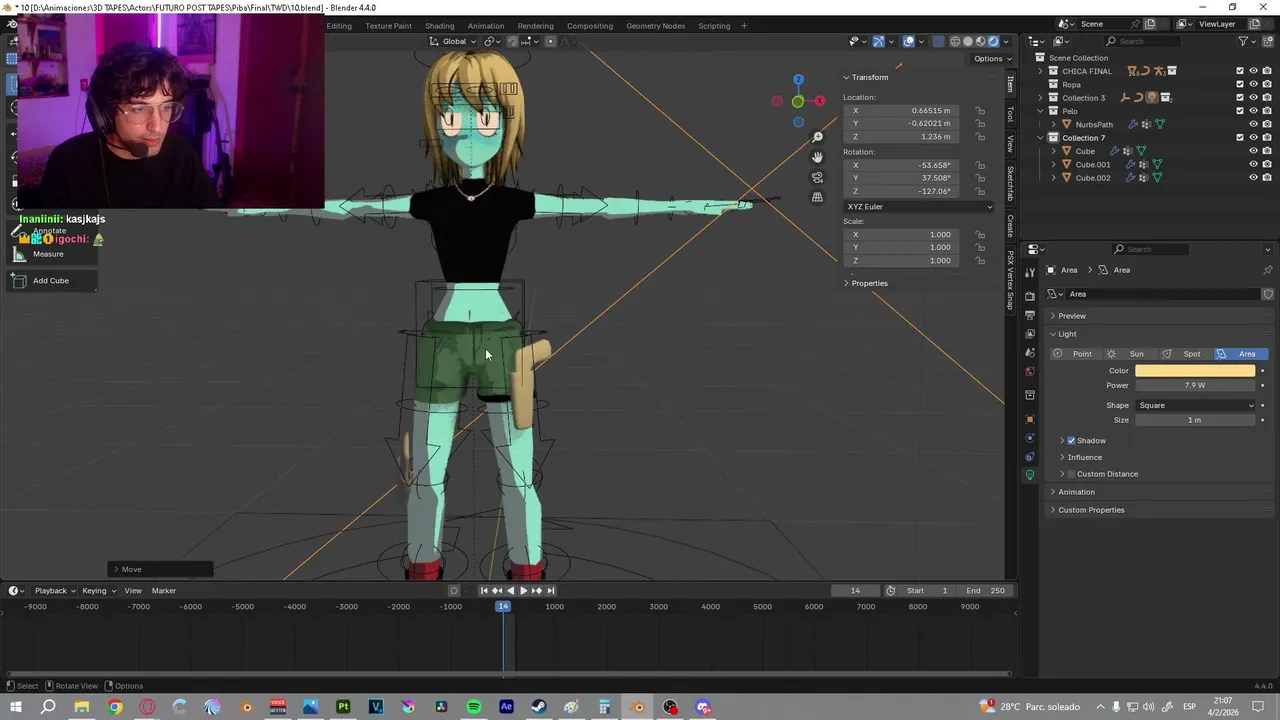Switch to Shading workspace tab
The image size is (1280, 720).
pyautogui.click(x=439, y=26)
